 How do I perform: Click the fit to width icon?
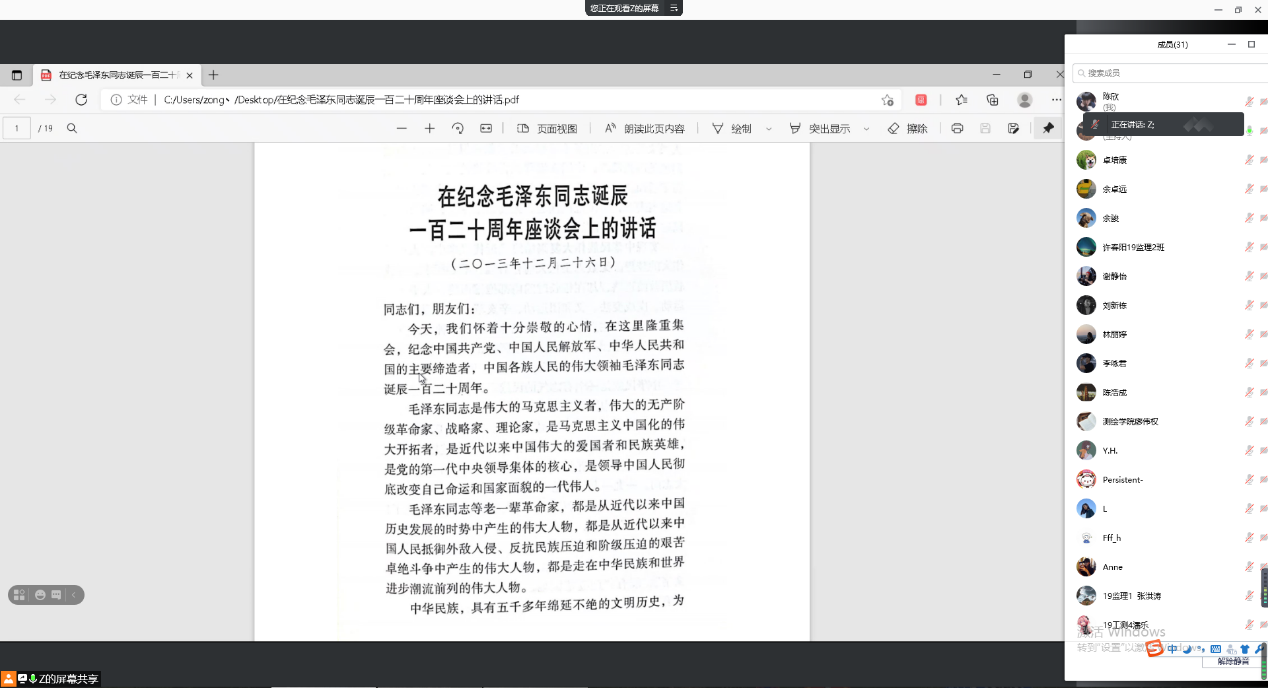pyautogui.click(x=486, y=128)
